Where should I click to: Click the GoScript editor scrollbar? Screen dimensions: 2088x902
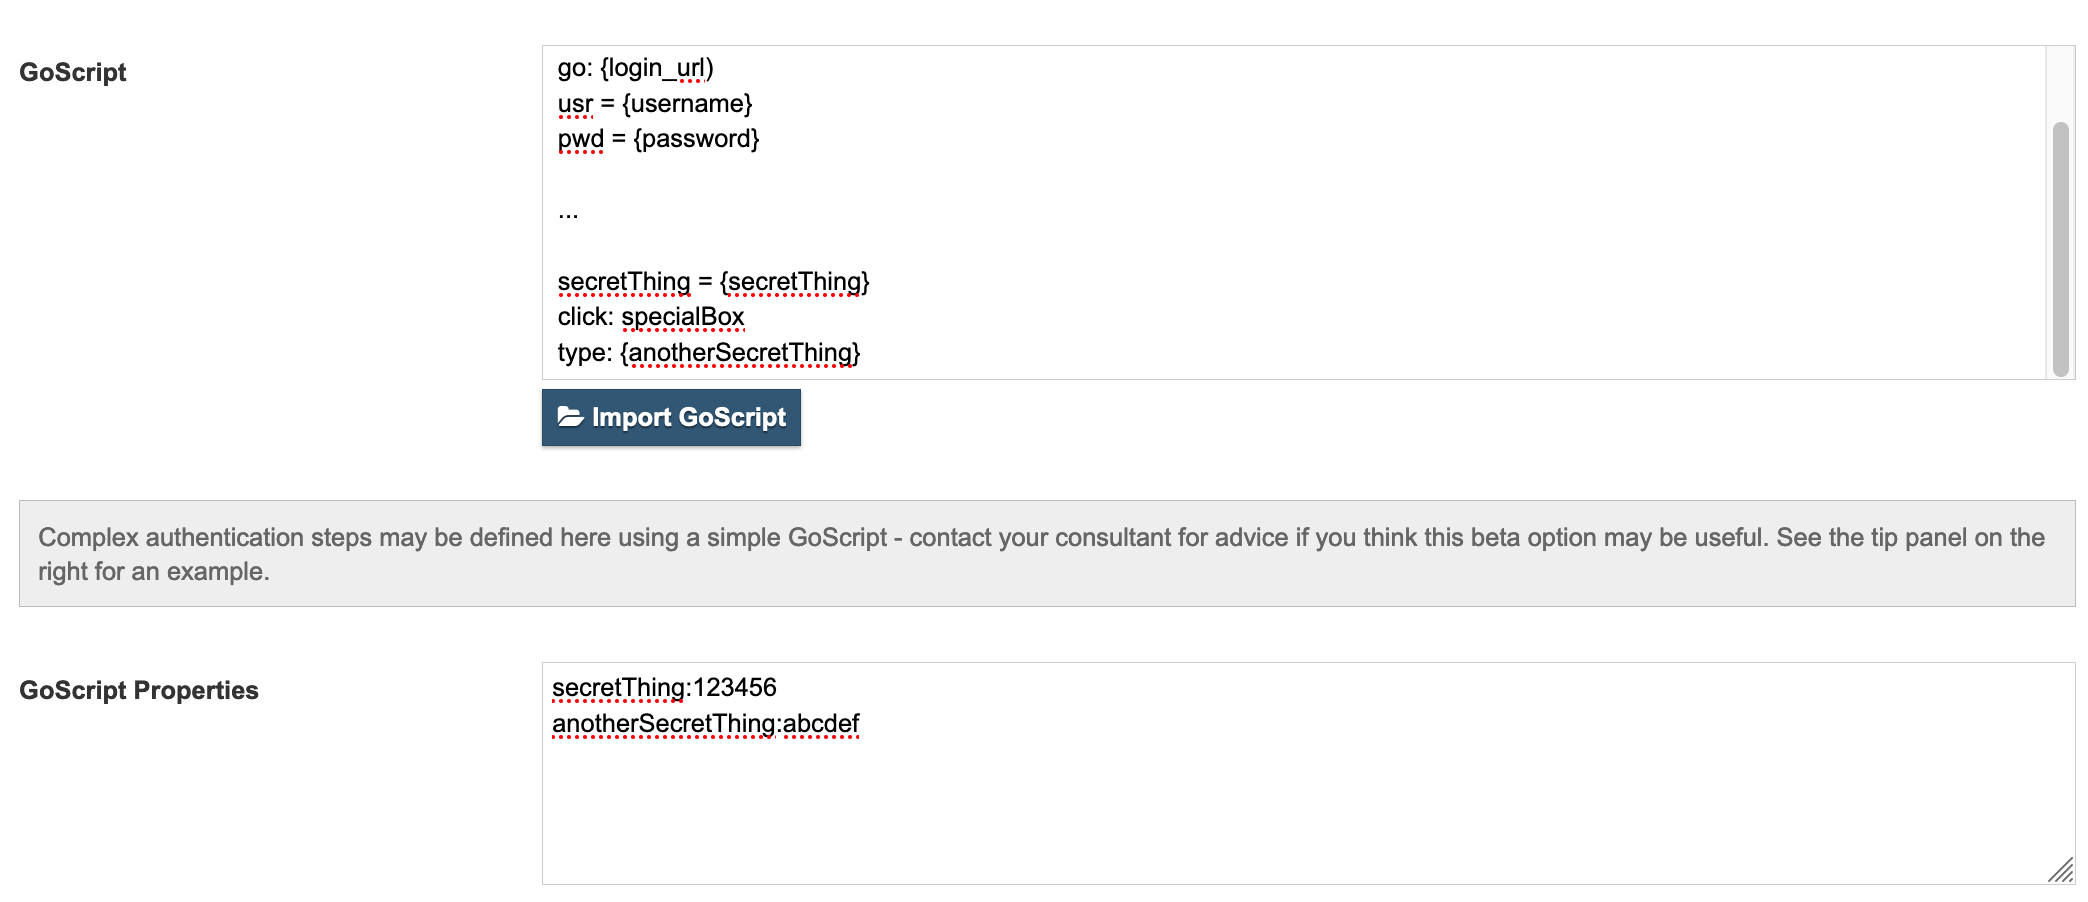(2060, 250)
